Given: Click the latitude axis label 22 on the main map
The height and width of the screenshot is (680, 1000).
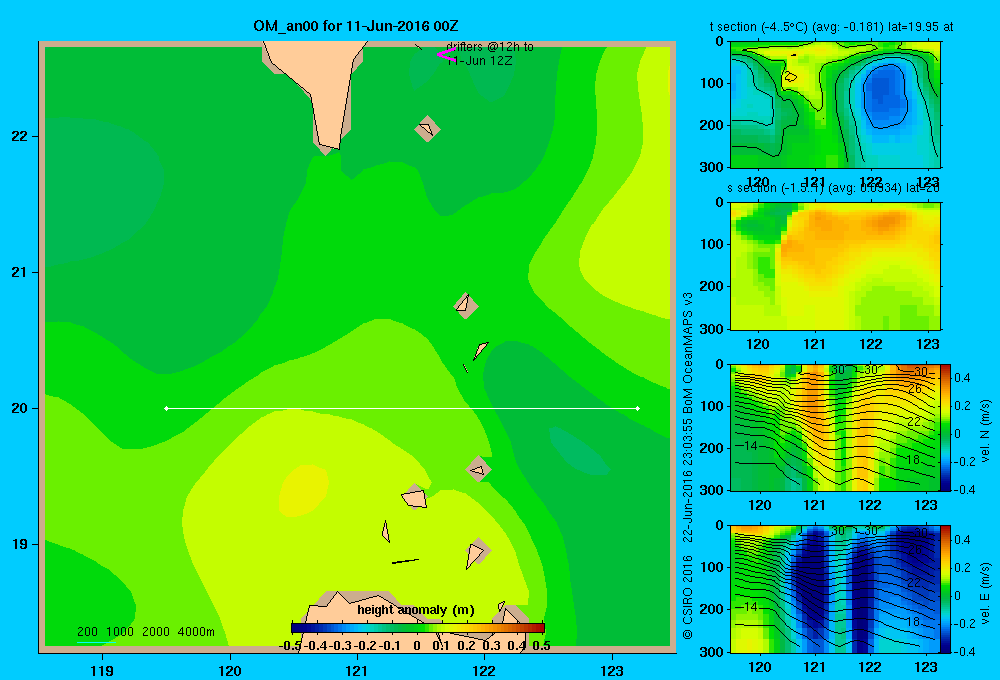Looking at the screenshot, I should 20,136.
